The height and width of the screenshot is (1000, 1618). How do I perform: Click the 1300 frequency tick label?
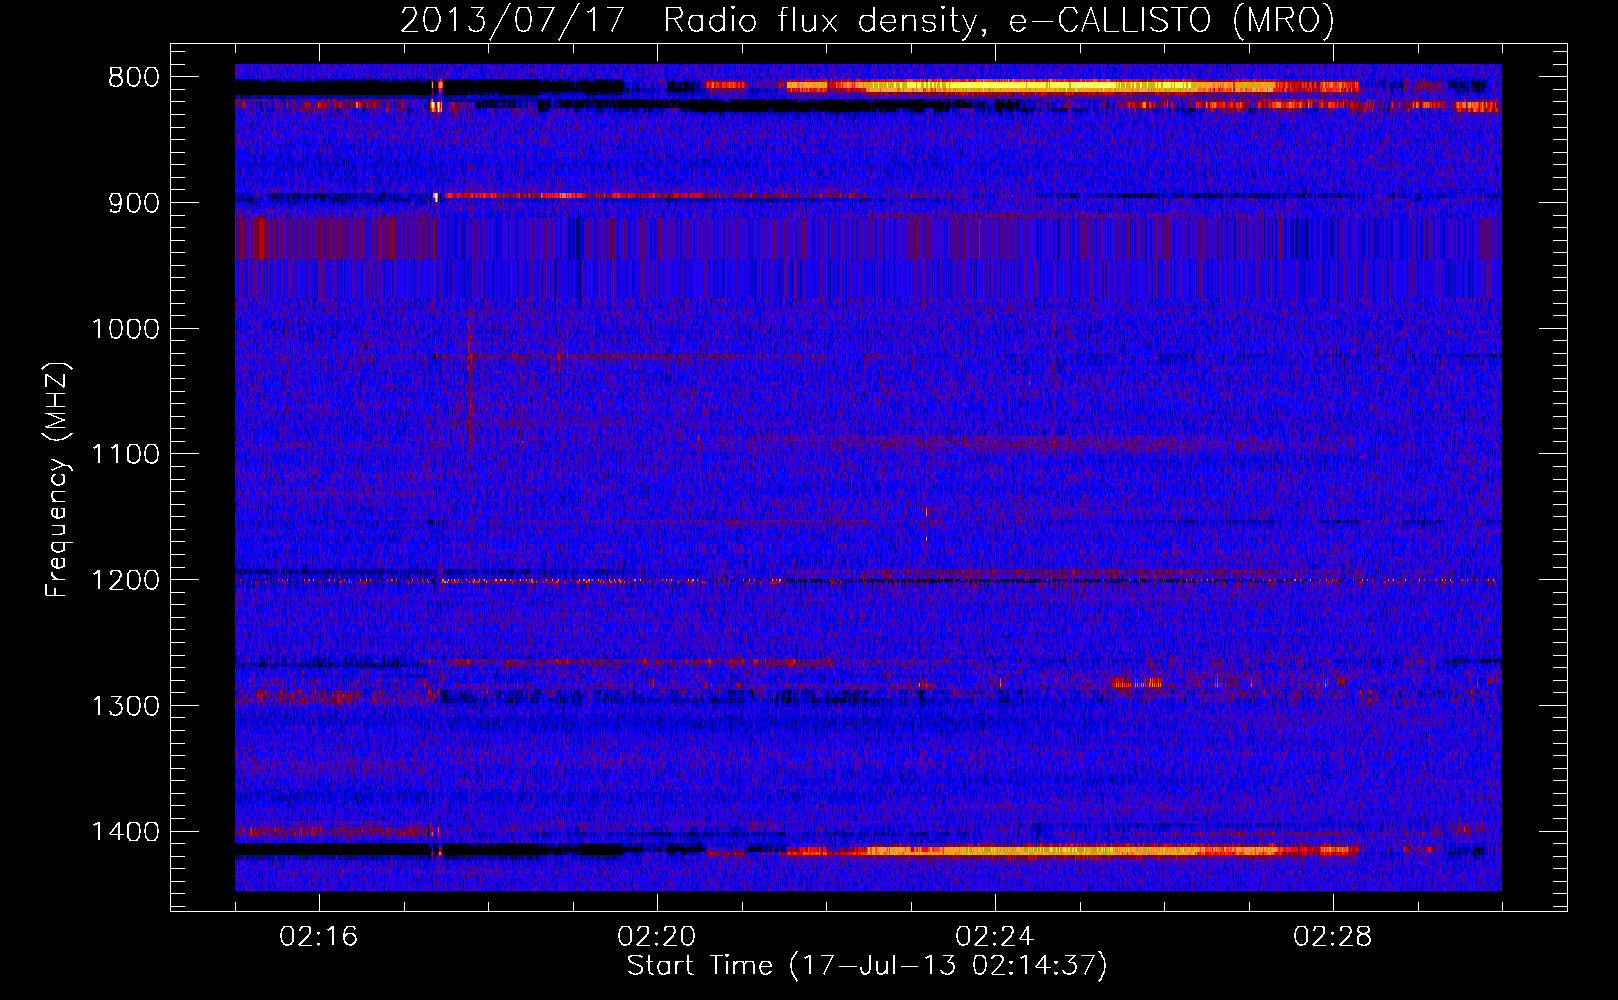tap(125, 706)
